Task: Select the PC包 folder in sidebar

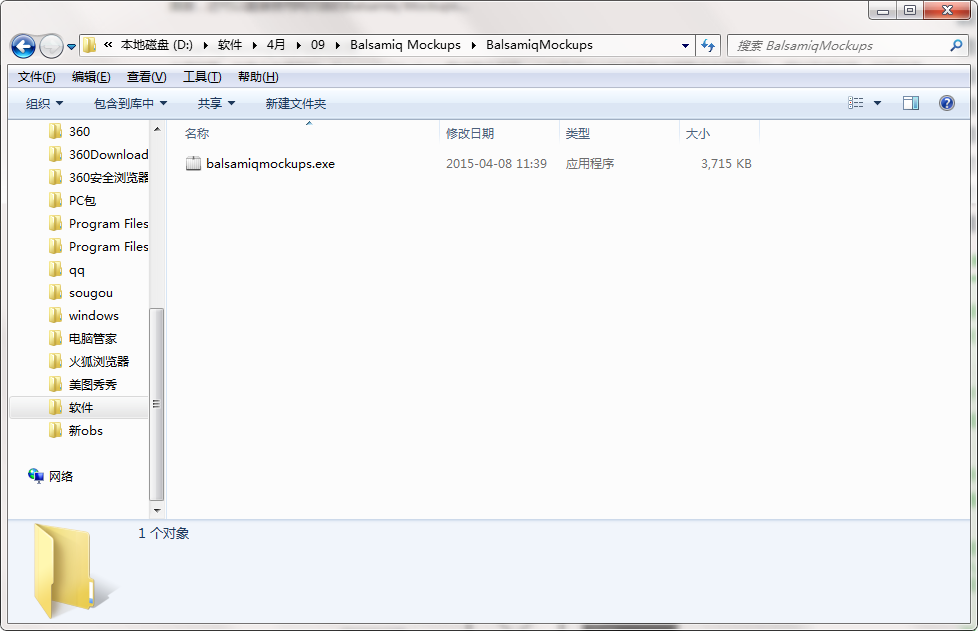Action: 82,201
